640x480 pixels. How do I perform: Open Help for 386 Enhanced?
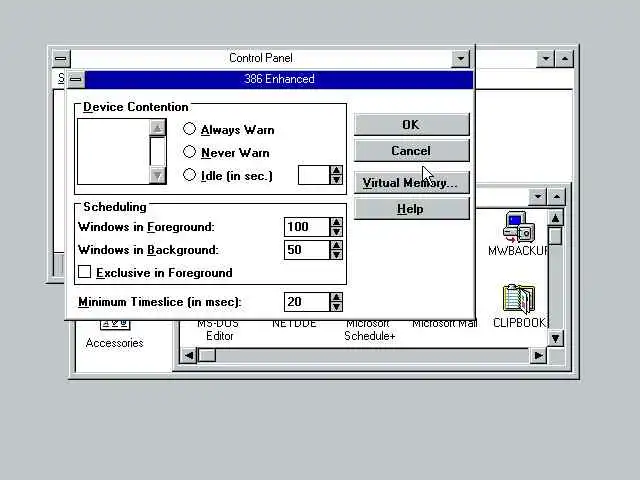[411, 209]
